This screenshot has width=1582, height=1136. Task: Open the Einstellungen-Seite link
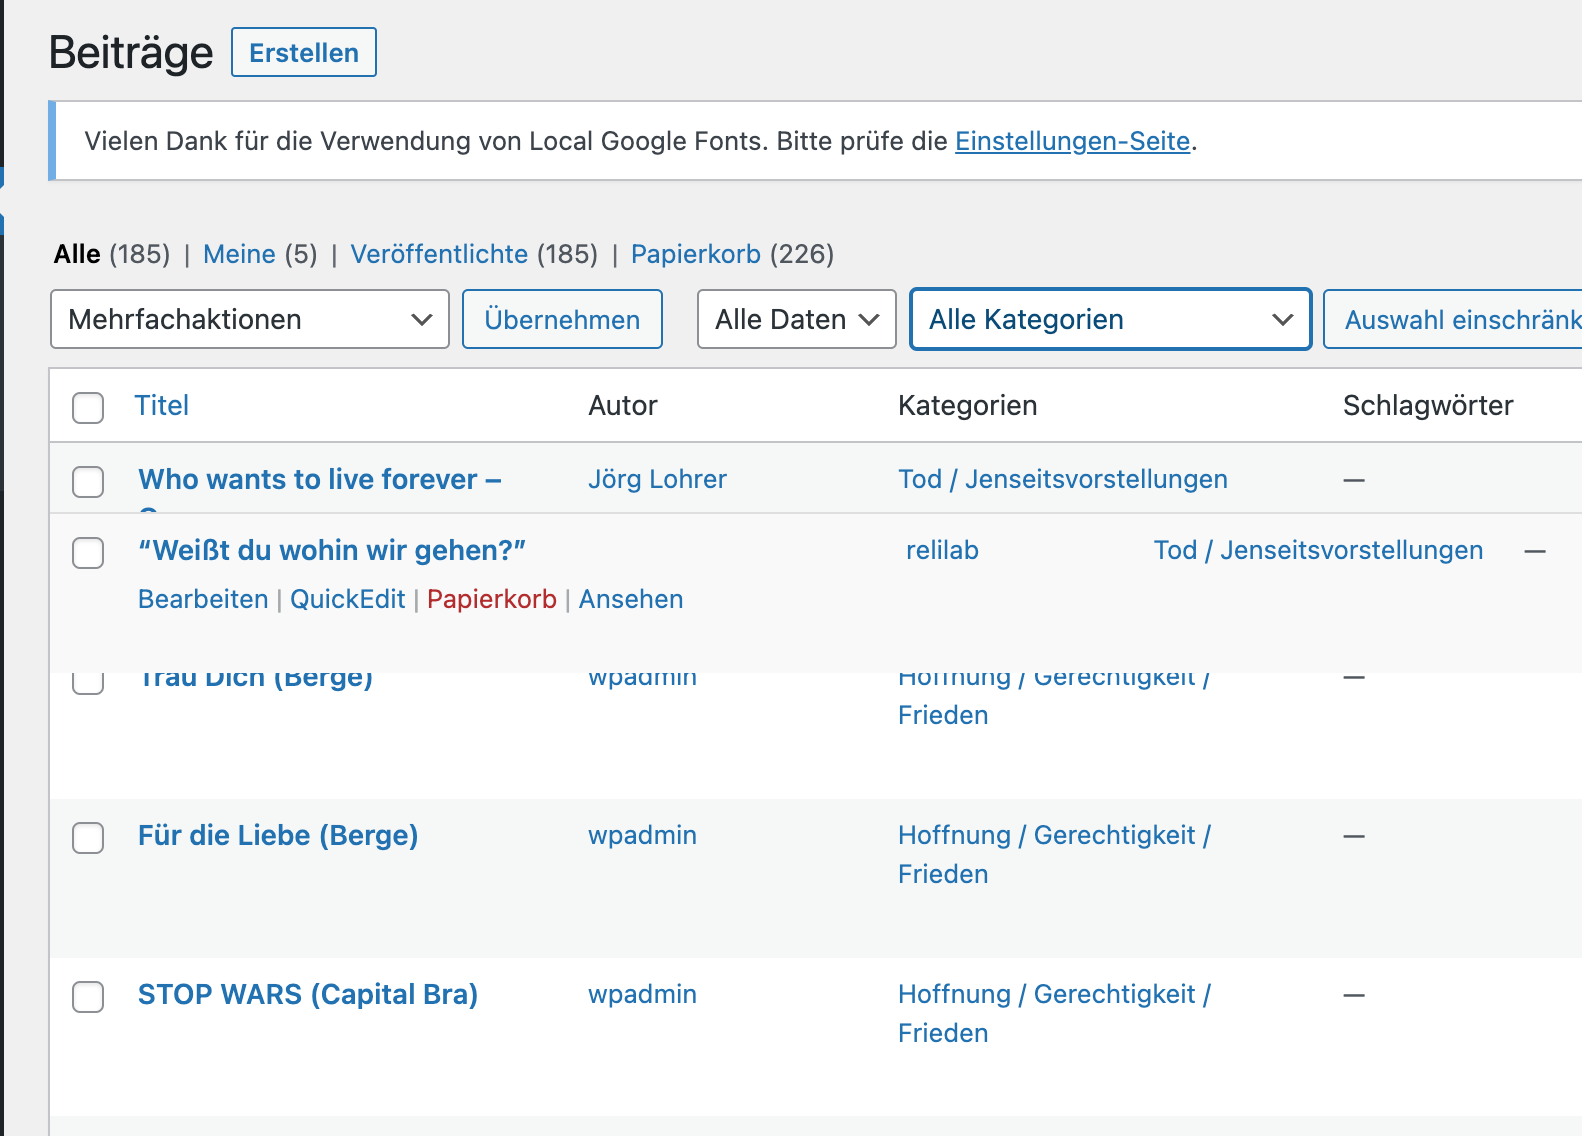(x=1072, y=141)
